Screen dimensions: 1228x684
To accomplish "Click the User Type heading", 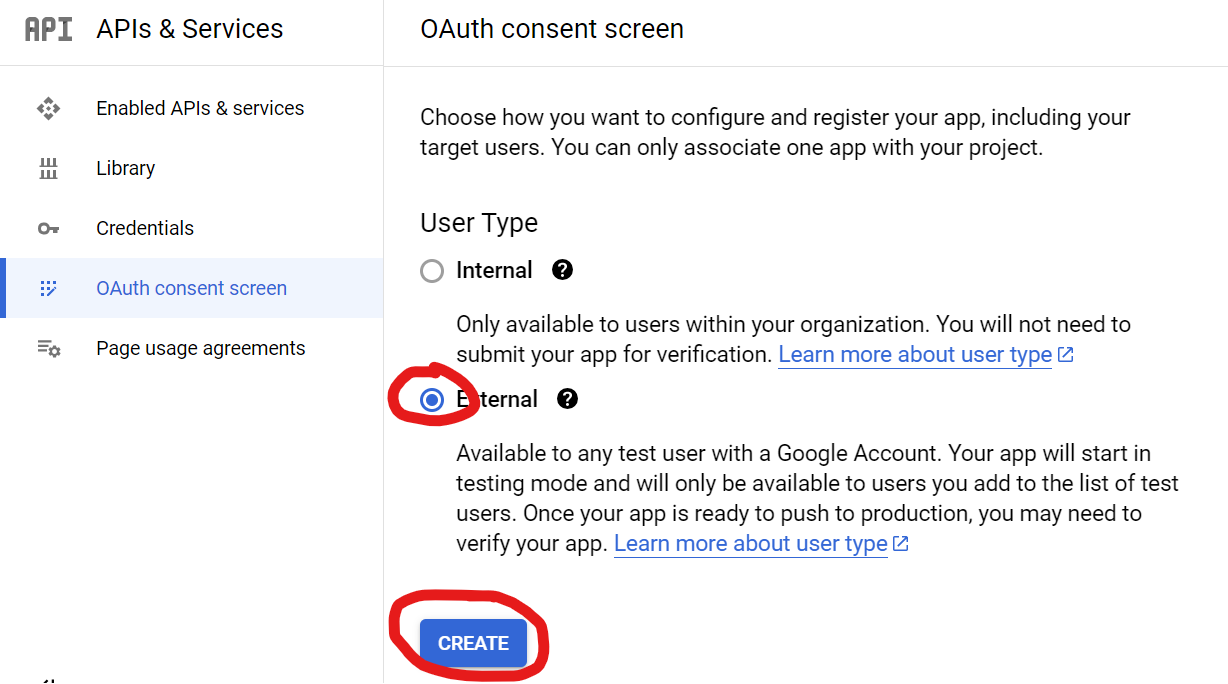I will 479,223.
